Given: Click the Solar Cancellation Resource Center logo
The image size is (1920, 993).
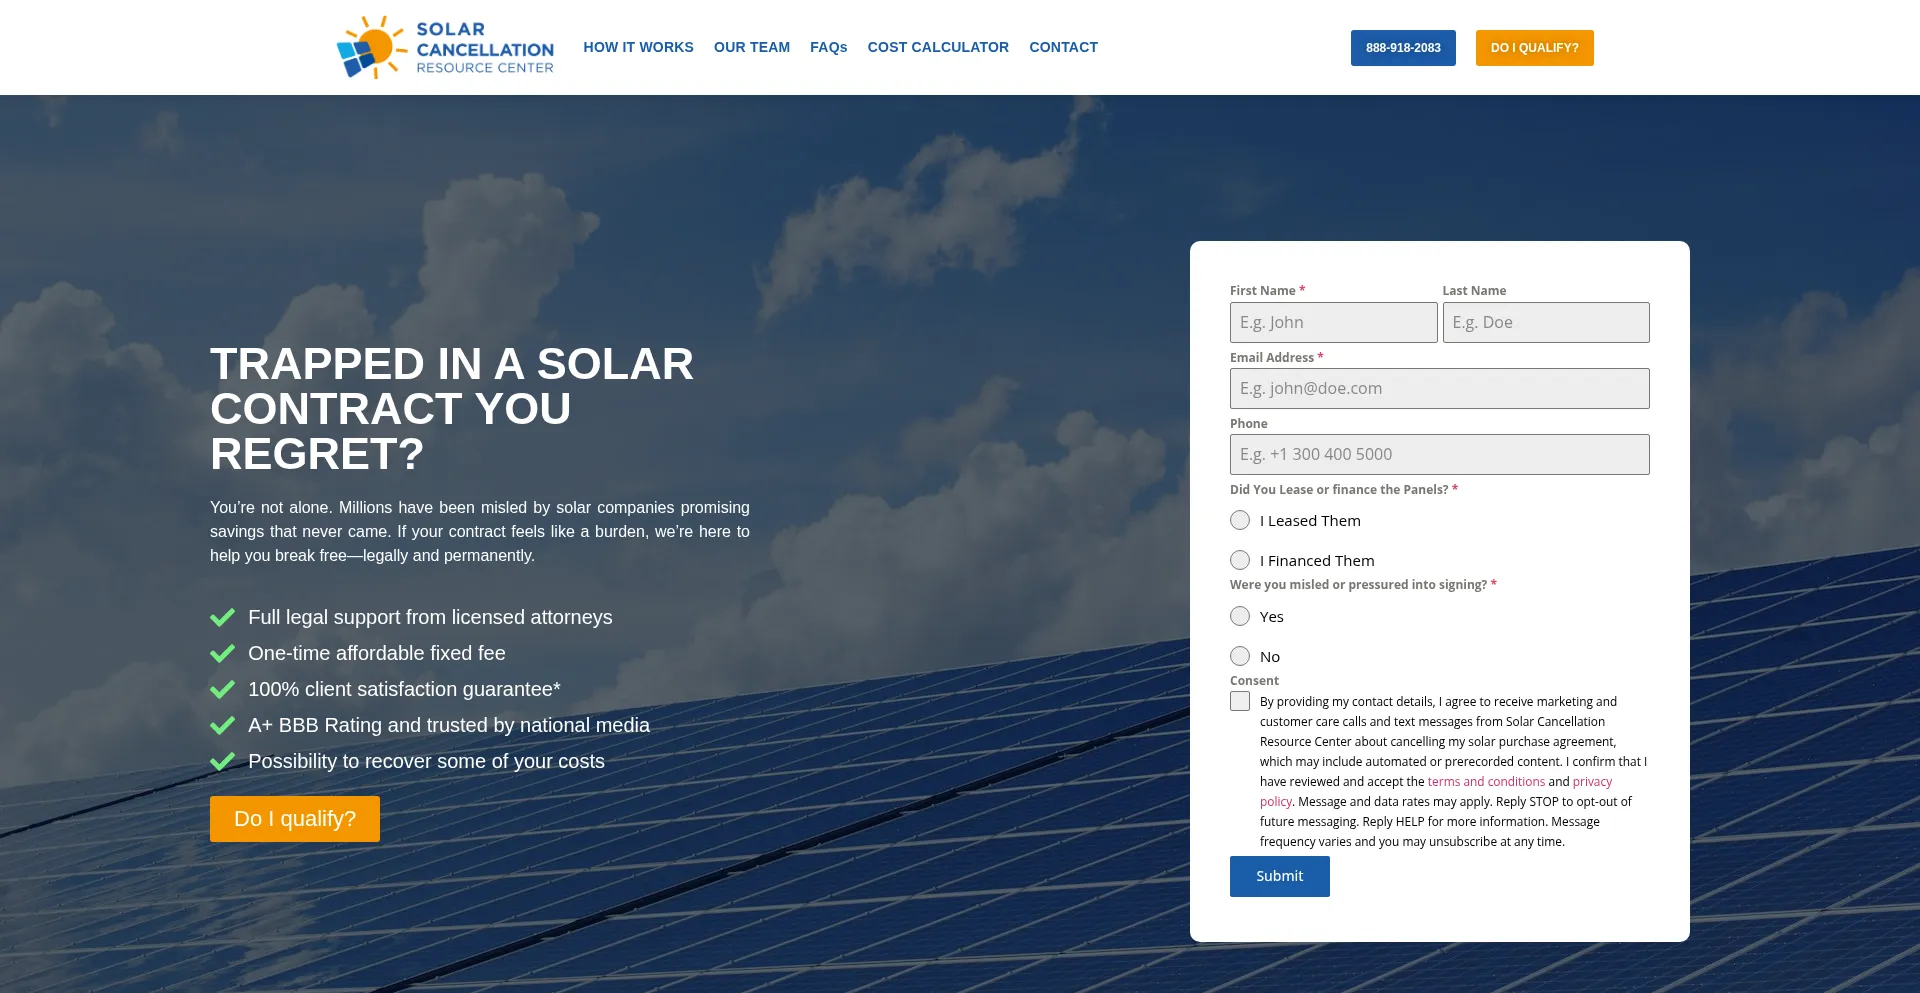Looking at the screenshot, I should 445,47.
